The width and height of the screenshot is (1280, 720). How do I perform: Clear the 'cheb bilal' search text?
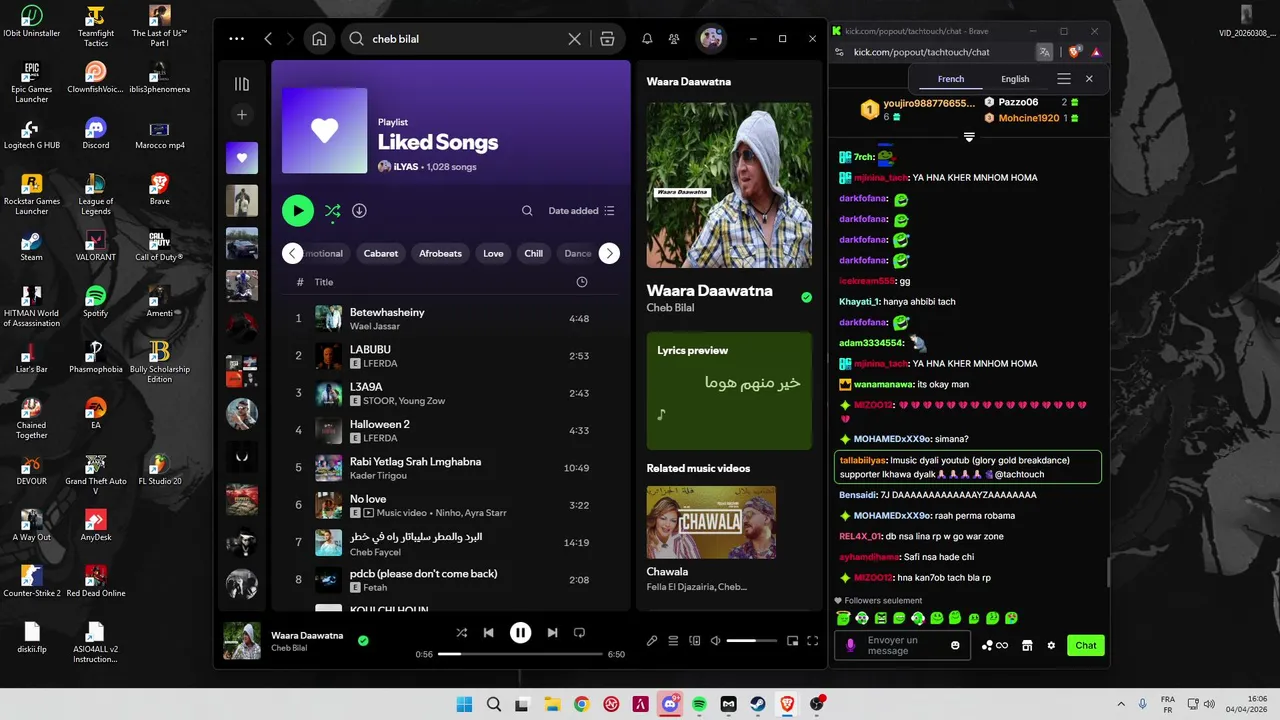click(574, 39)
